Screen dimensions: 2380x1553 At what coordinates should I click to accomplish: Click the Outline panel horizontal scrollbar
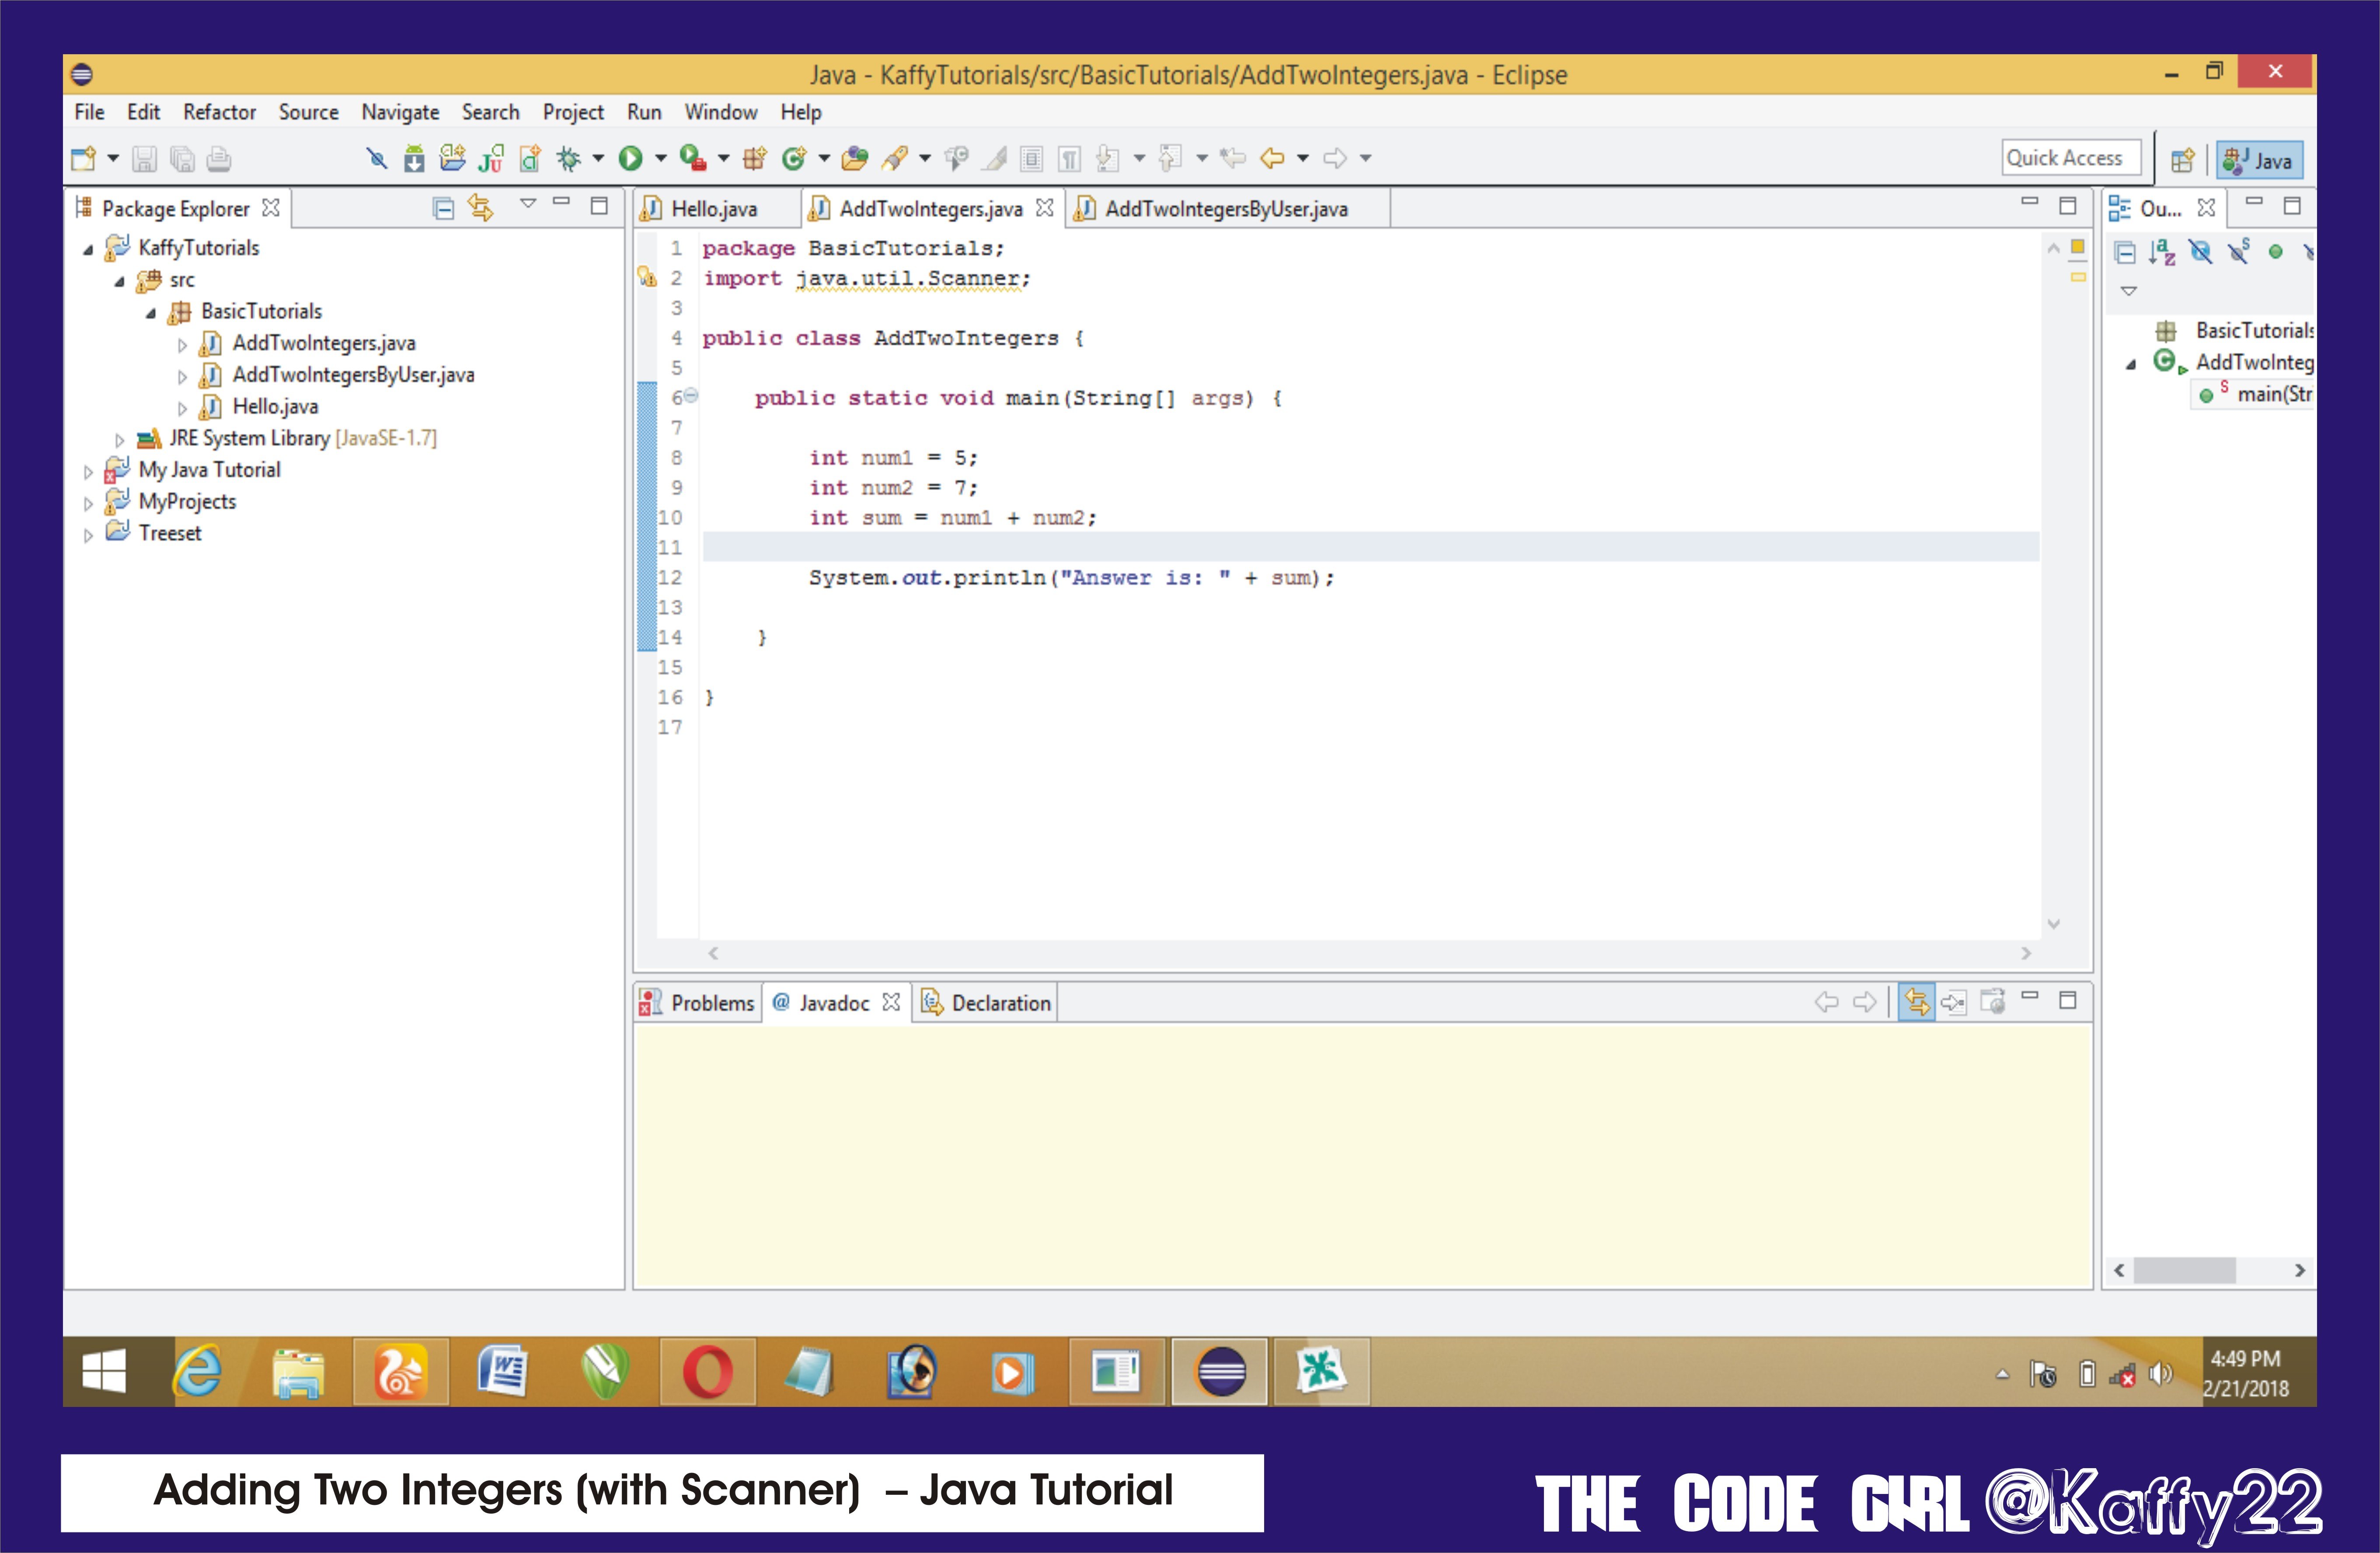pyautogui.click(x=2184, y=1269)
